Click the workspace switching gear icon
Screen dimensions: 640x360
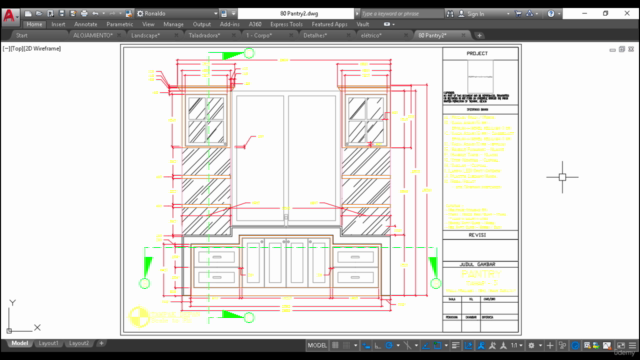click(531, 345)
